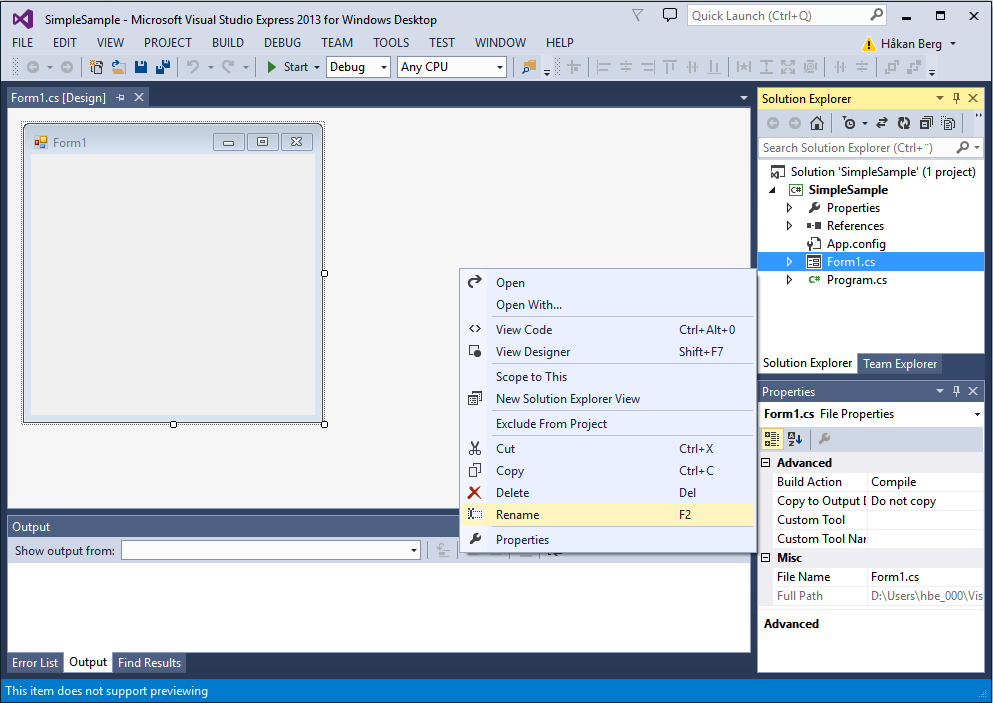Refresh the Solution Explorer tree

click(904, 123)
